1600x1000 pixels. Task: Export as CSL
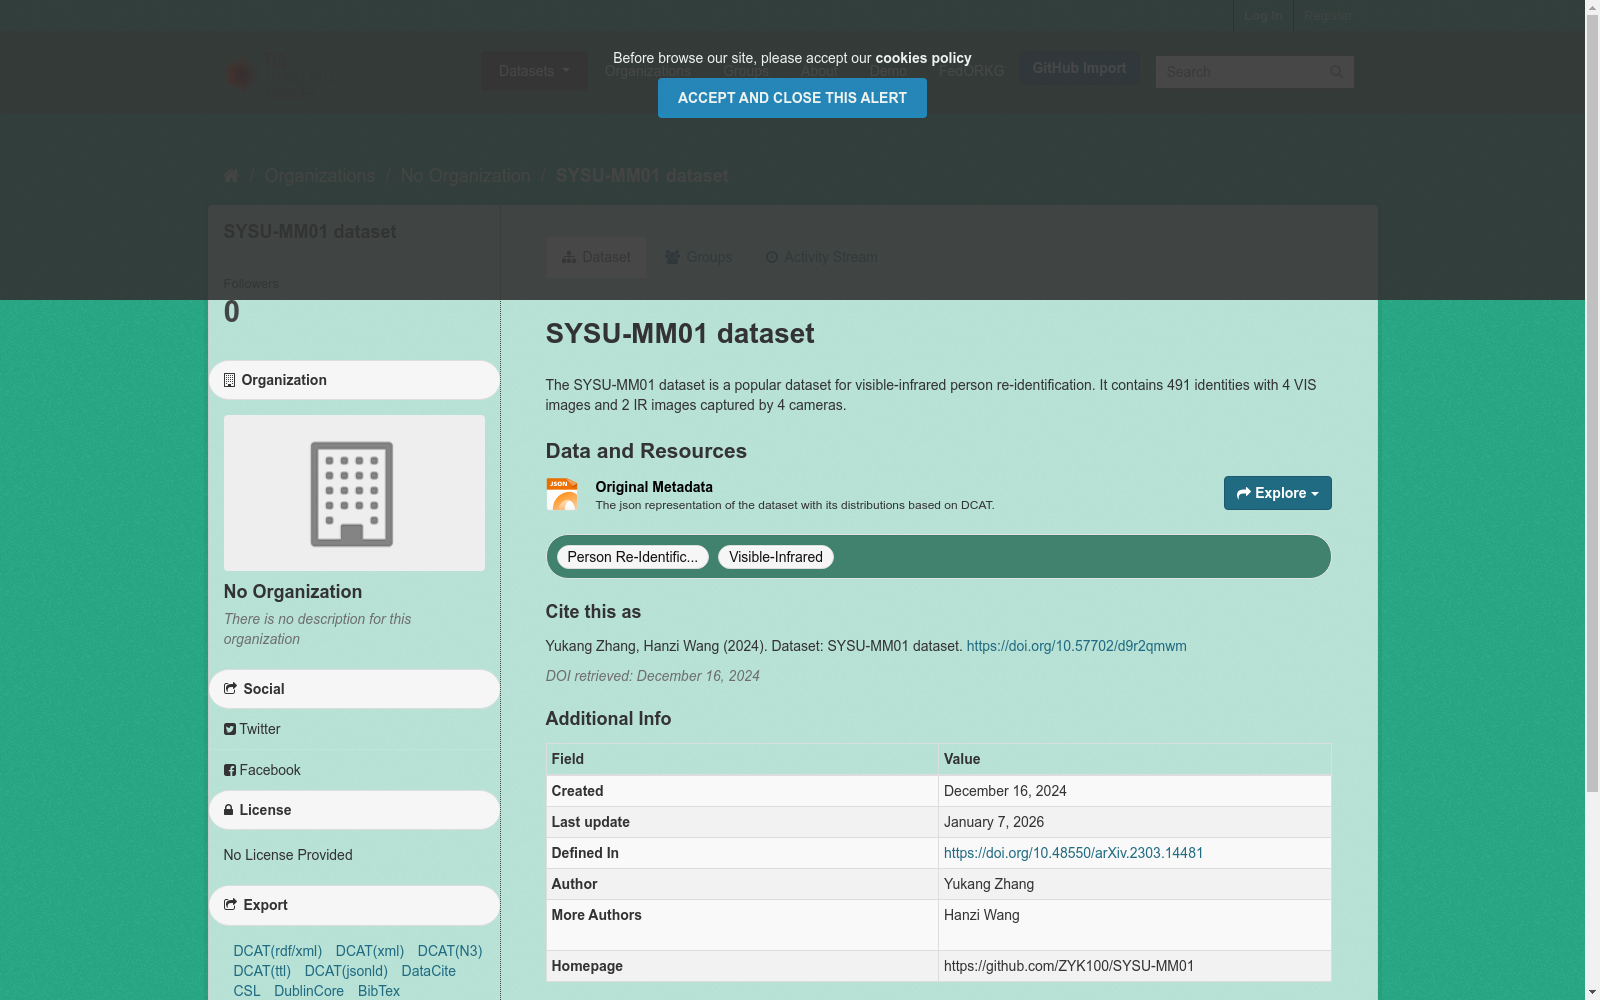point(247,991)
